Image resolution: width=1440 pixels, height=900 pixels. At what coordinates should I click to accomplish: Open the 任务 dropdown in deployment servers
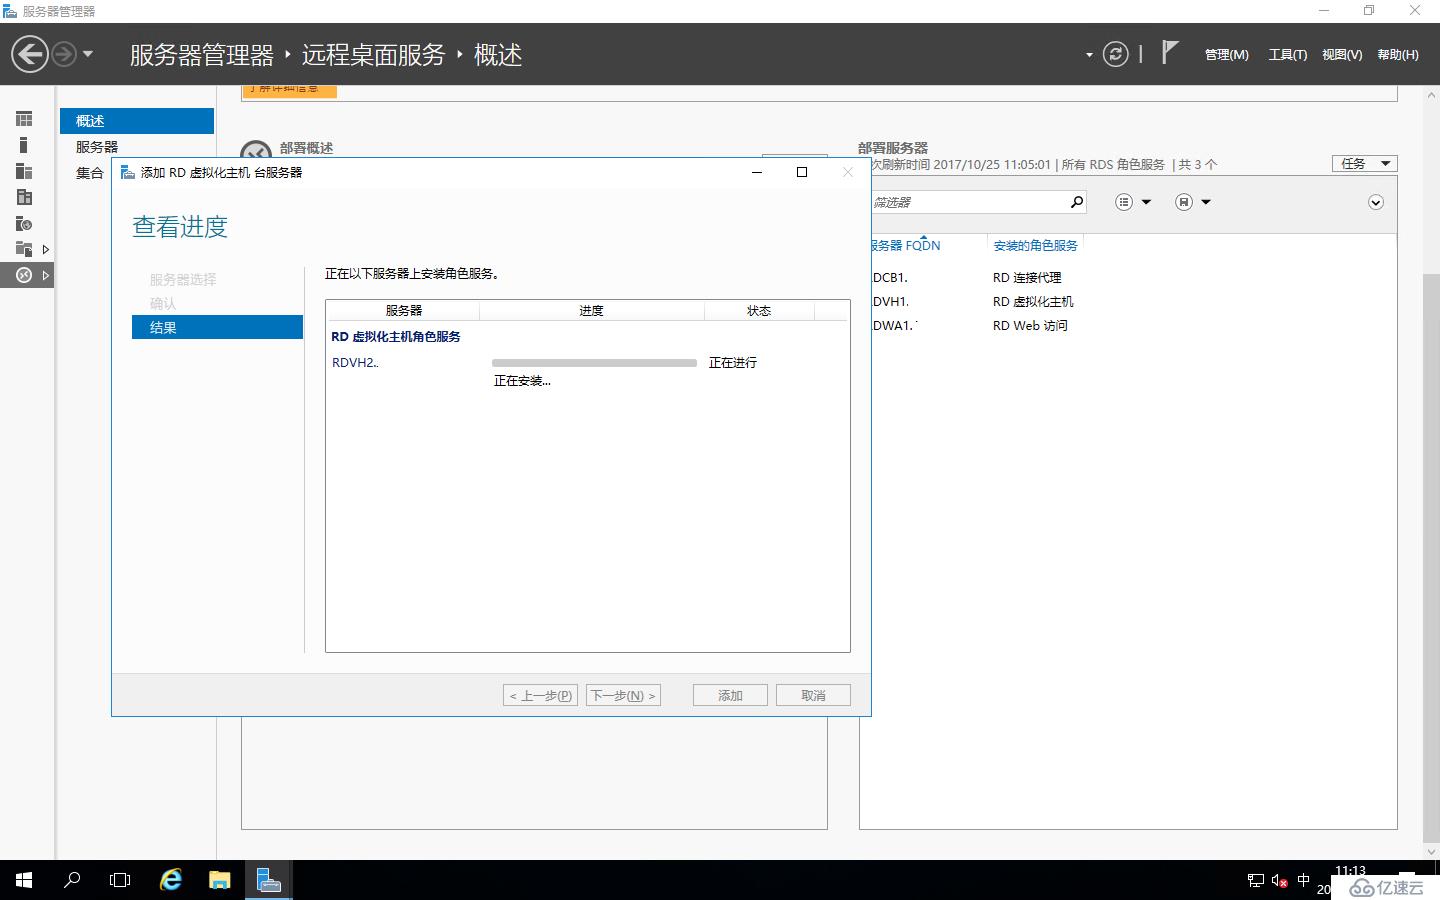[x=1364, y=163]
